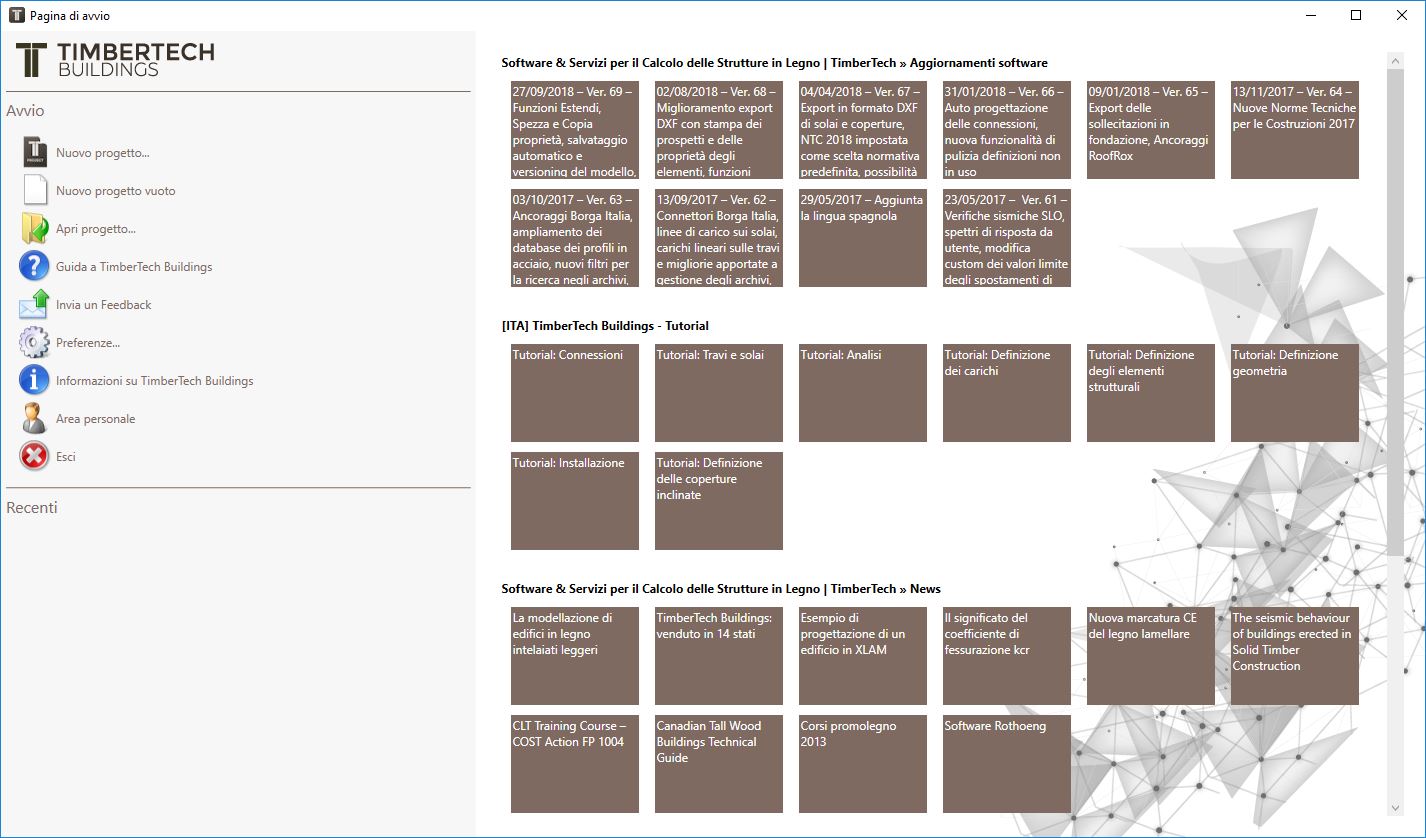
Task: Open Tutorial: Travi e solai tile
Action: (719, 393)
